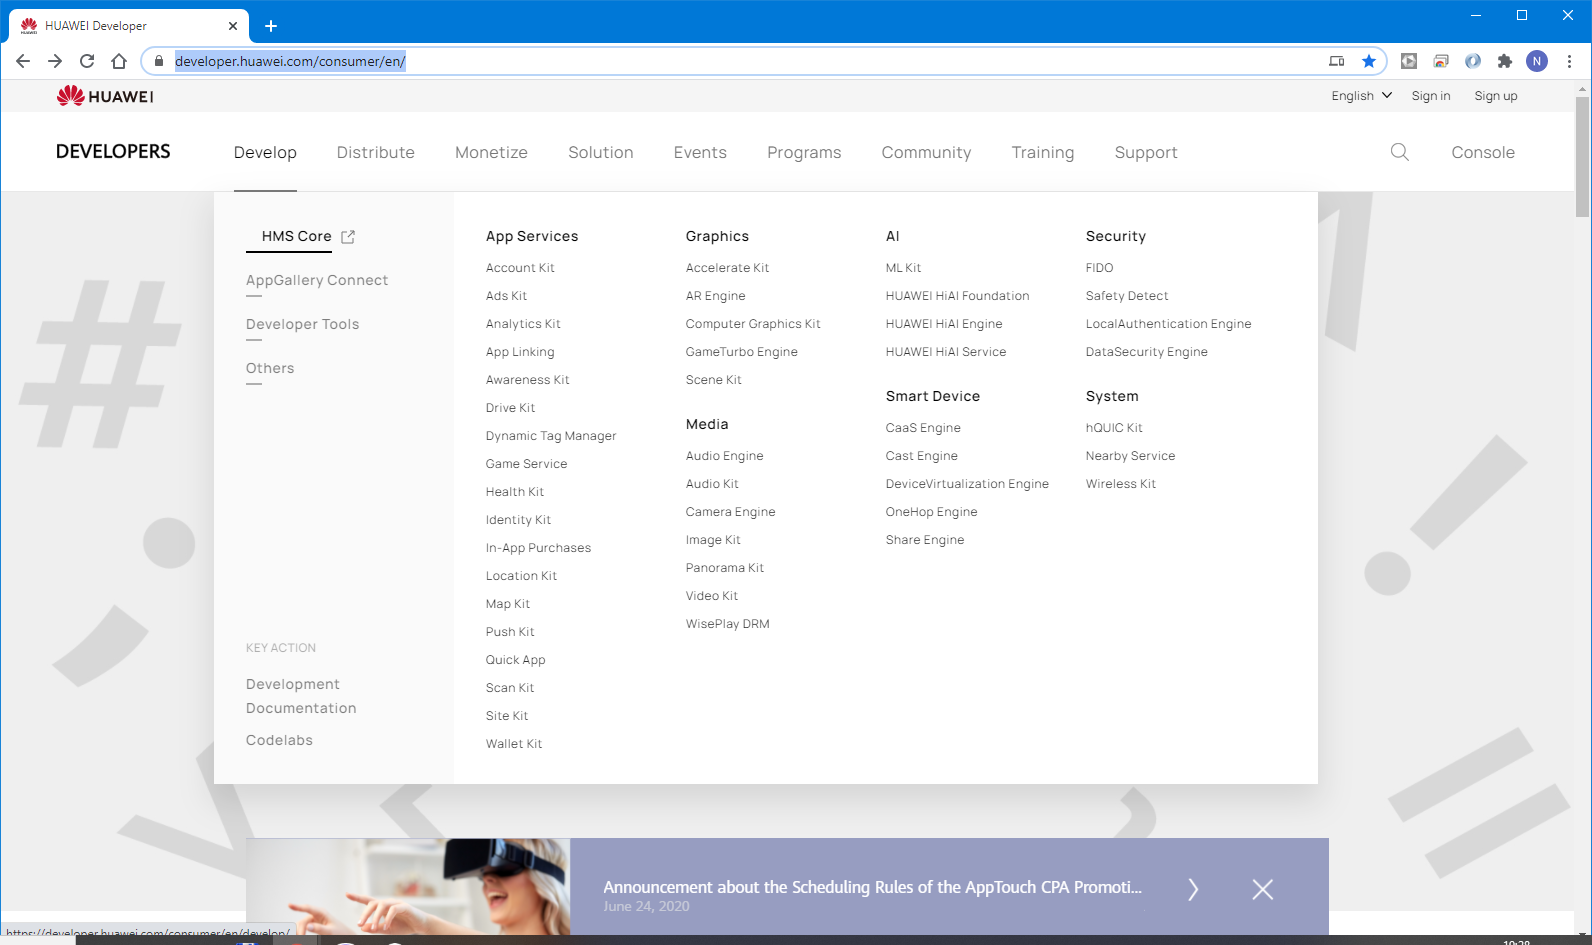Click the first extension icon in toolbar

click(x=1409, y=61)
